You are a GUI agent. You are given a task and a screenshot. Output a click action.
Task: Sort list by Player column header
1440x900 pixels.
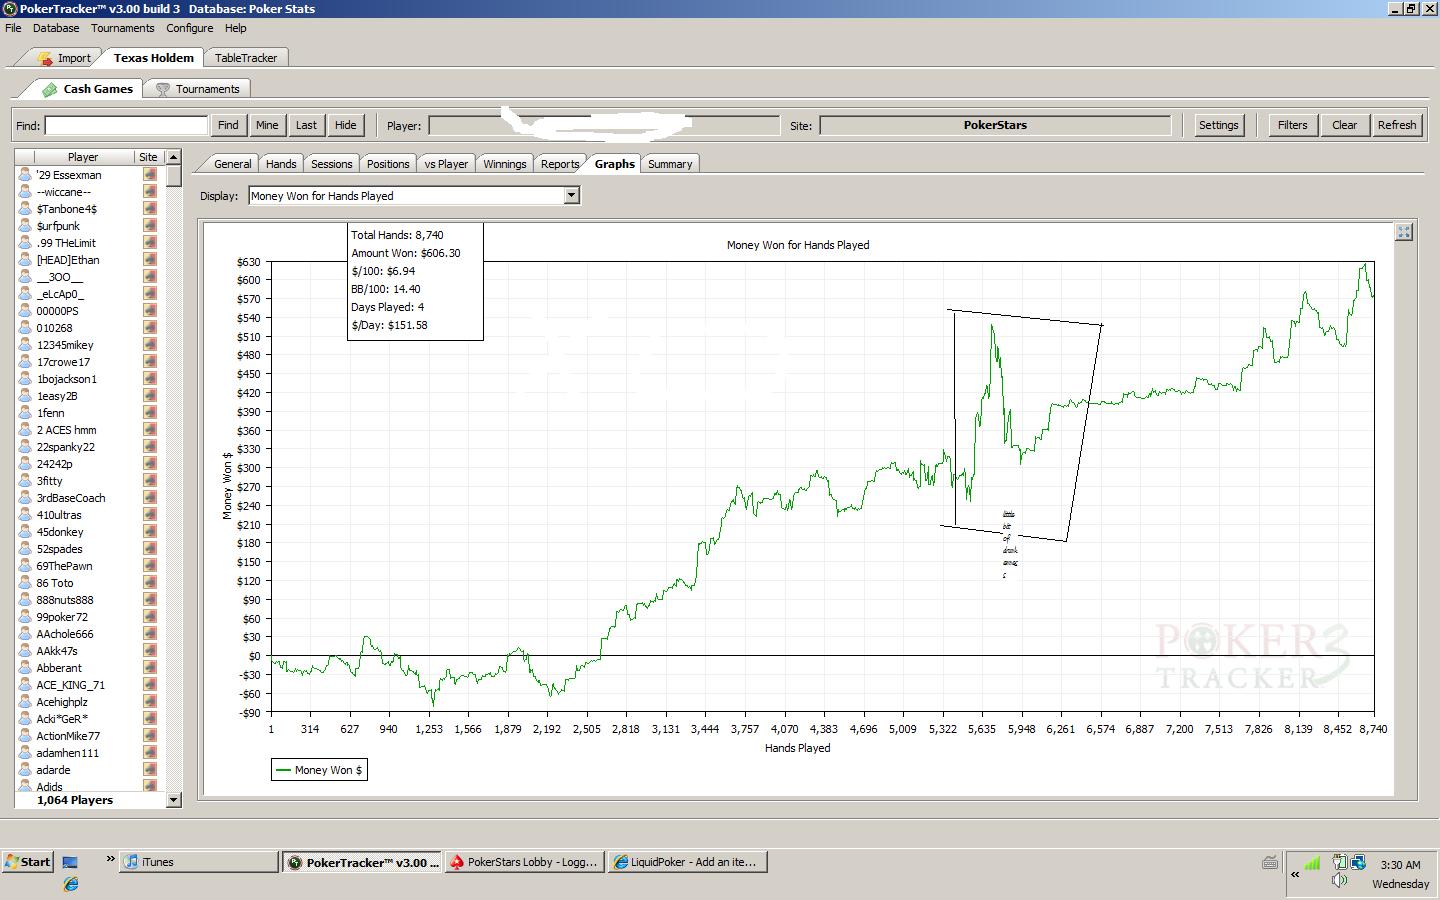click(x=83, y=157)
